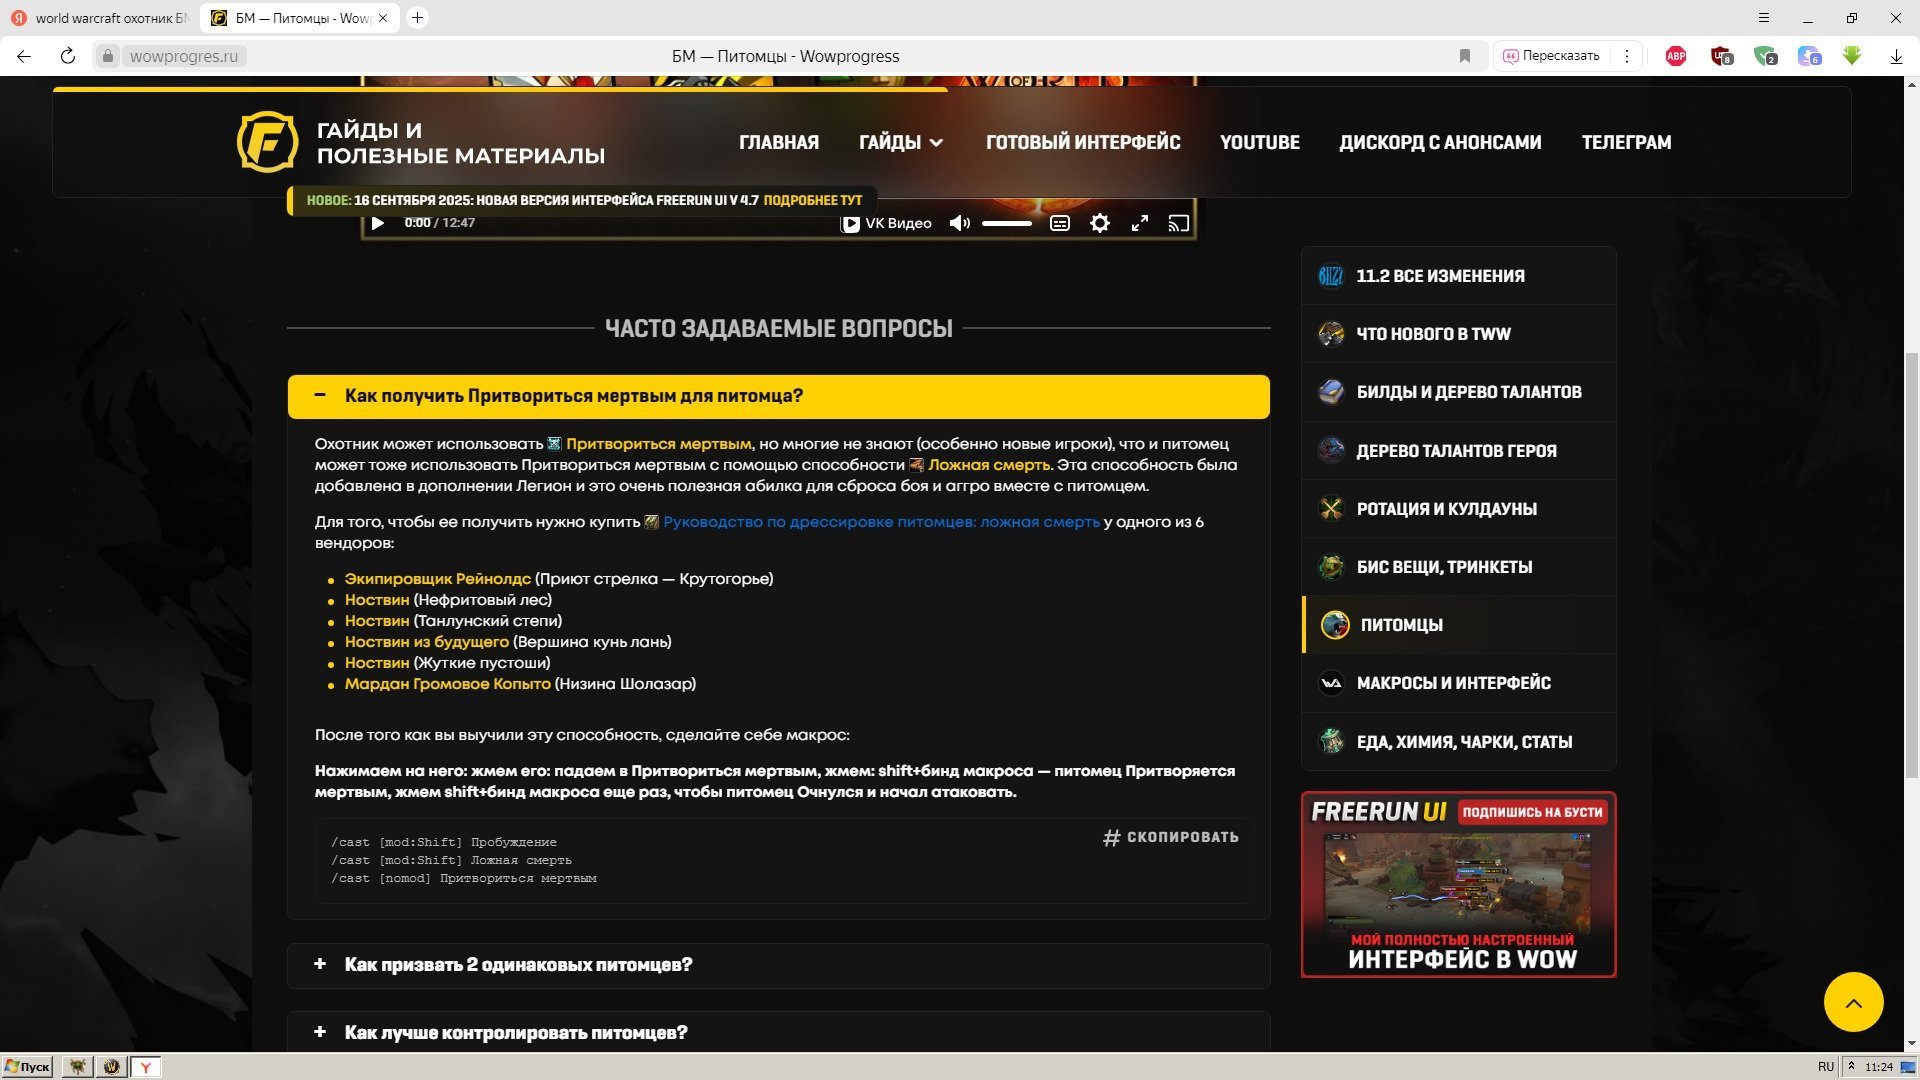Expand the ГАЙДЫ dropdown menu
Screen dimensions: 1920x1080
point(901,142)
